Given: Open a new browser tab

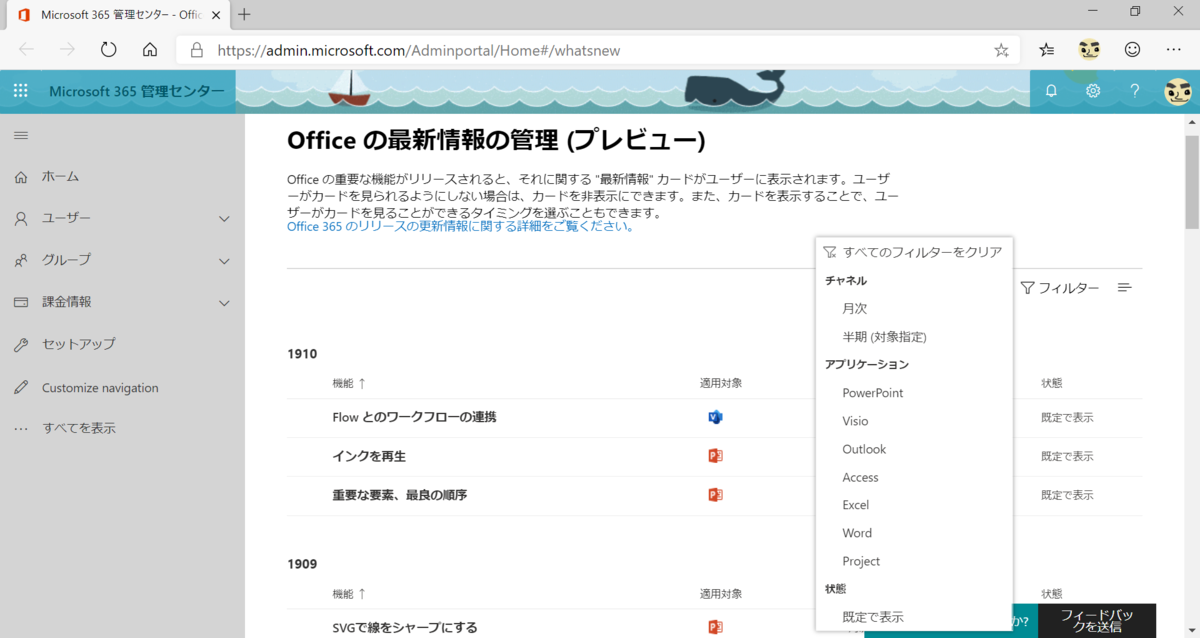Looking at the screenshot, I should coord(245,14).
